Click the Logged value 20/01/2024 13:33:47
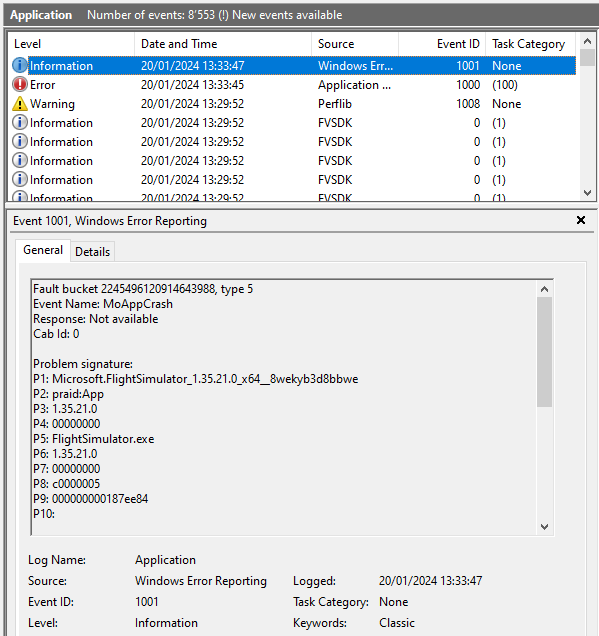The image size is (599, 636). [x=430, y=581]
